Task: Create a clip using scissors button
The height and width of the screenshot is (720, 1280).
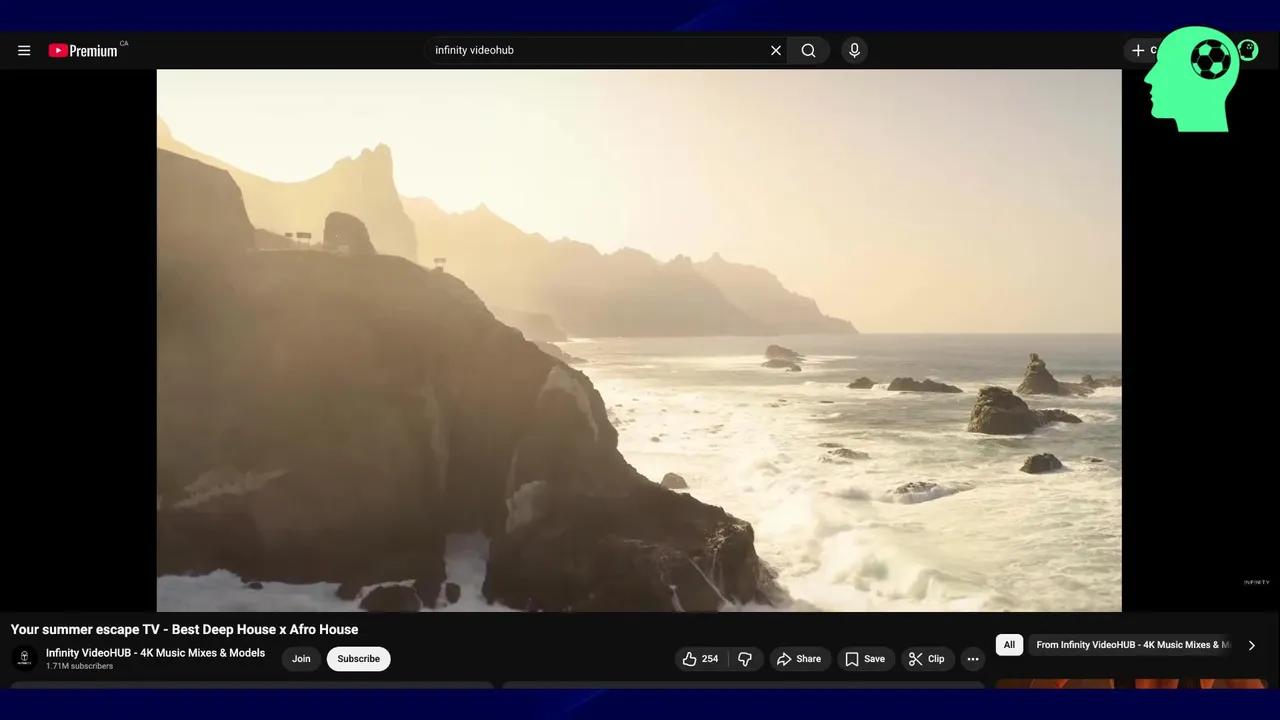Action: (x=926, y=659)
